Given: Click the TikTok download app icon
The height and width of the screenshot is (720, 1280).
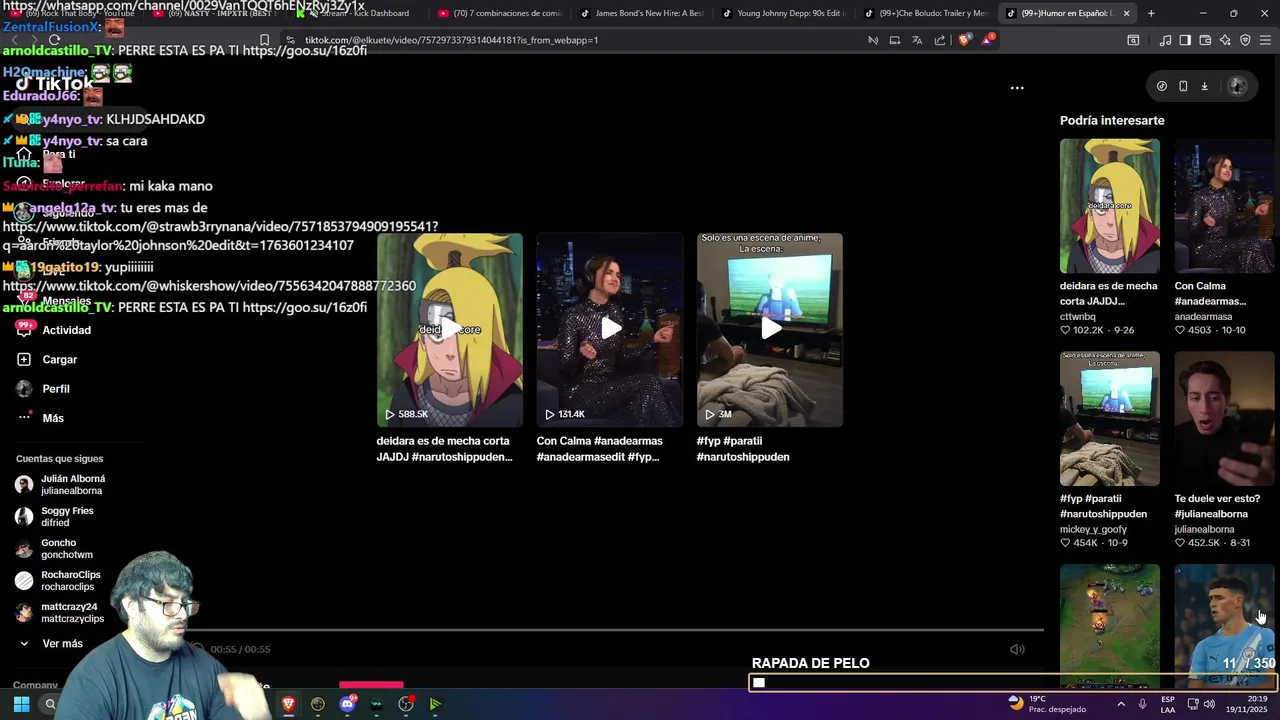Looking at the screenshot, I should click(1204, 86).
